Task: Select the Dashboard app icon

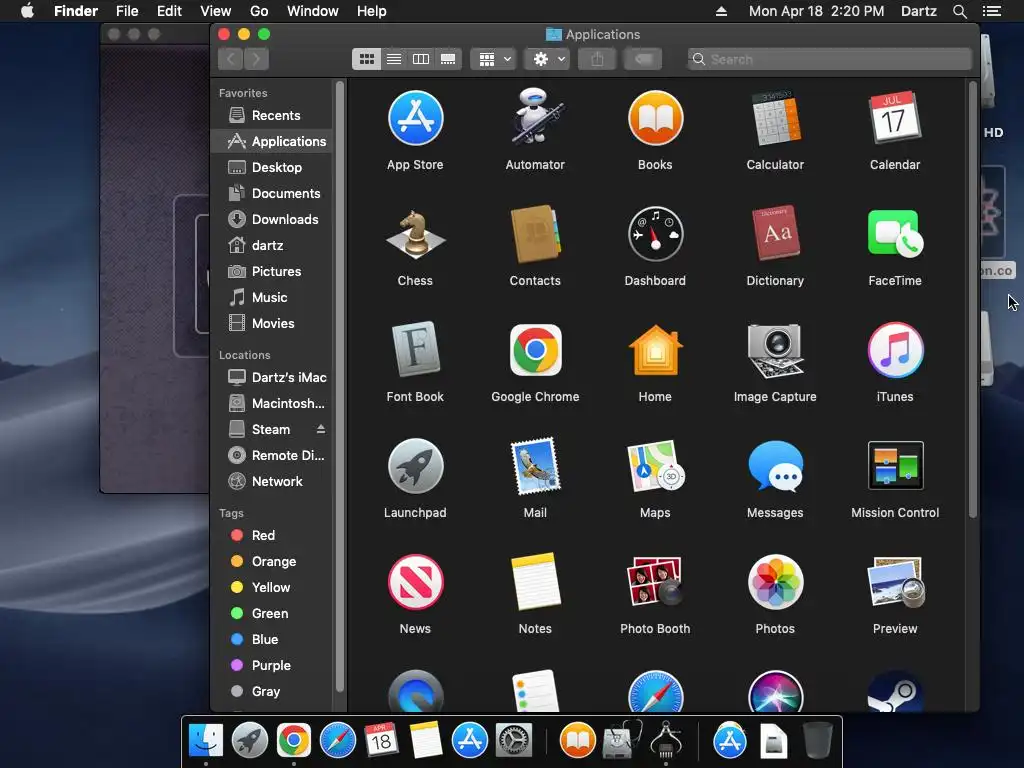Action: (655, 234)
